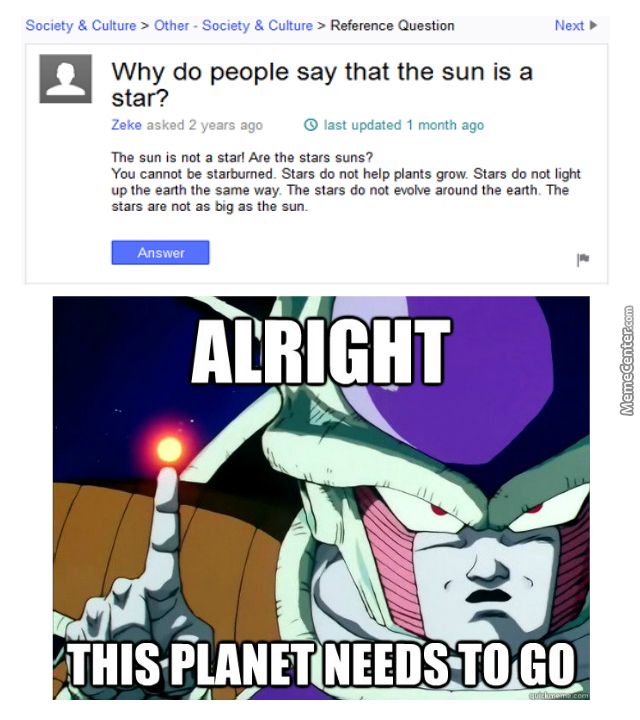
Task: Click the ALRIGHT meme caption
Action: click(321, 351)
